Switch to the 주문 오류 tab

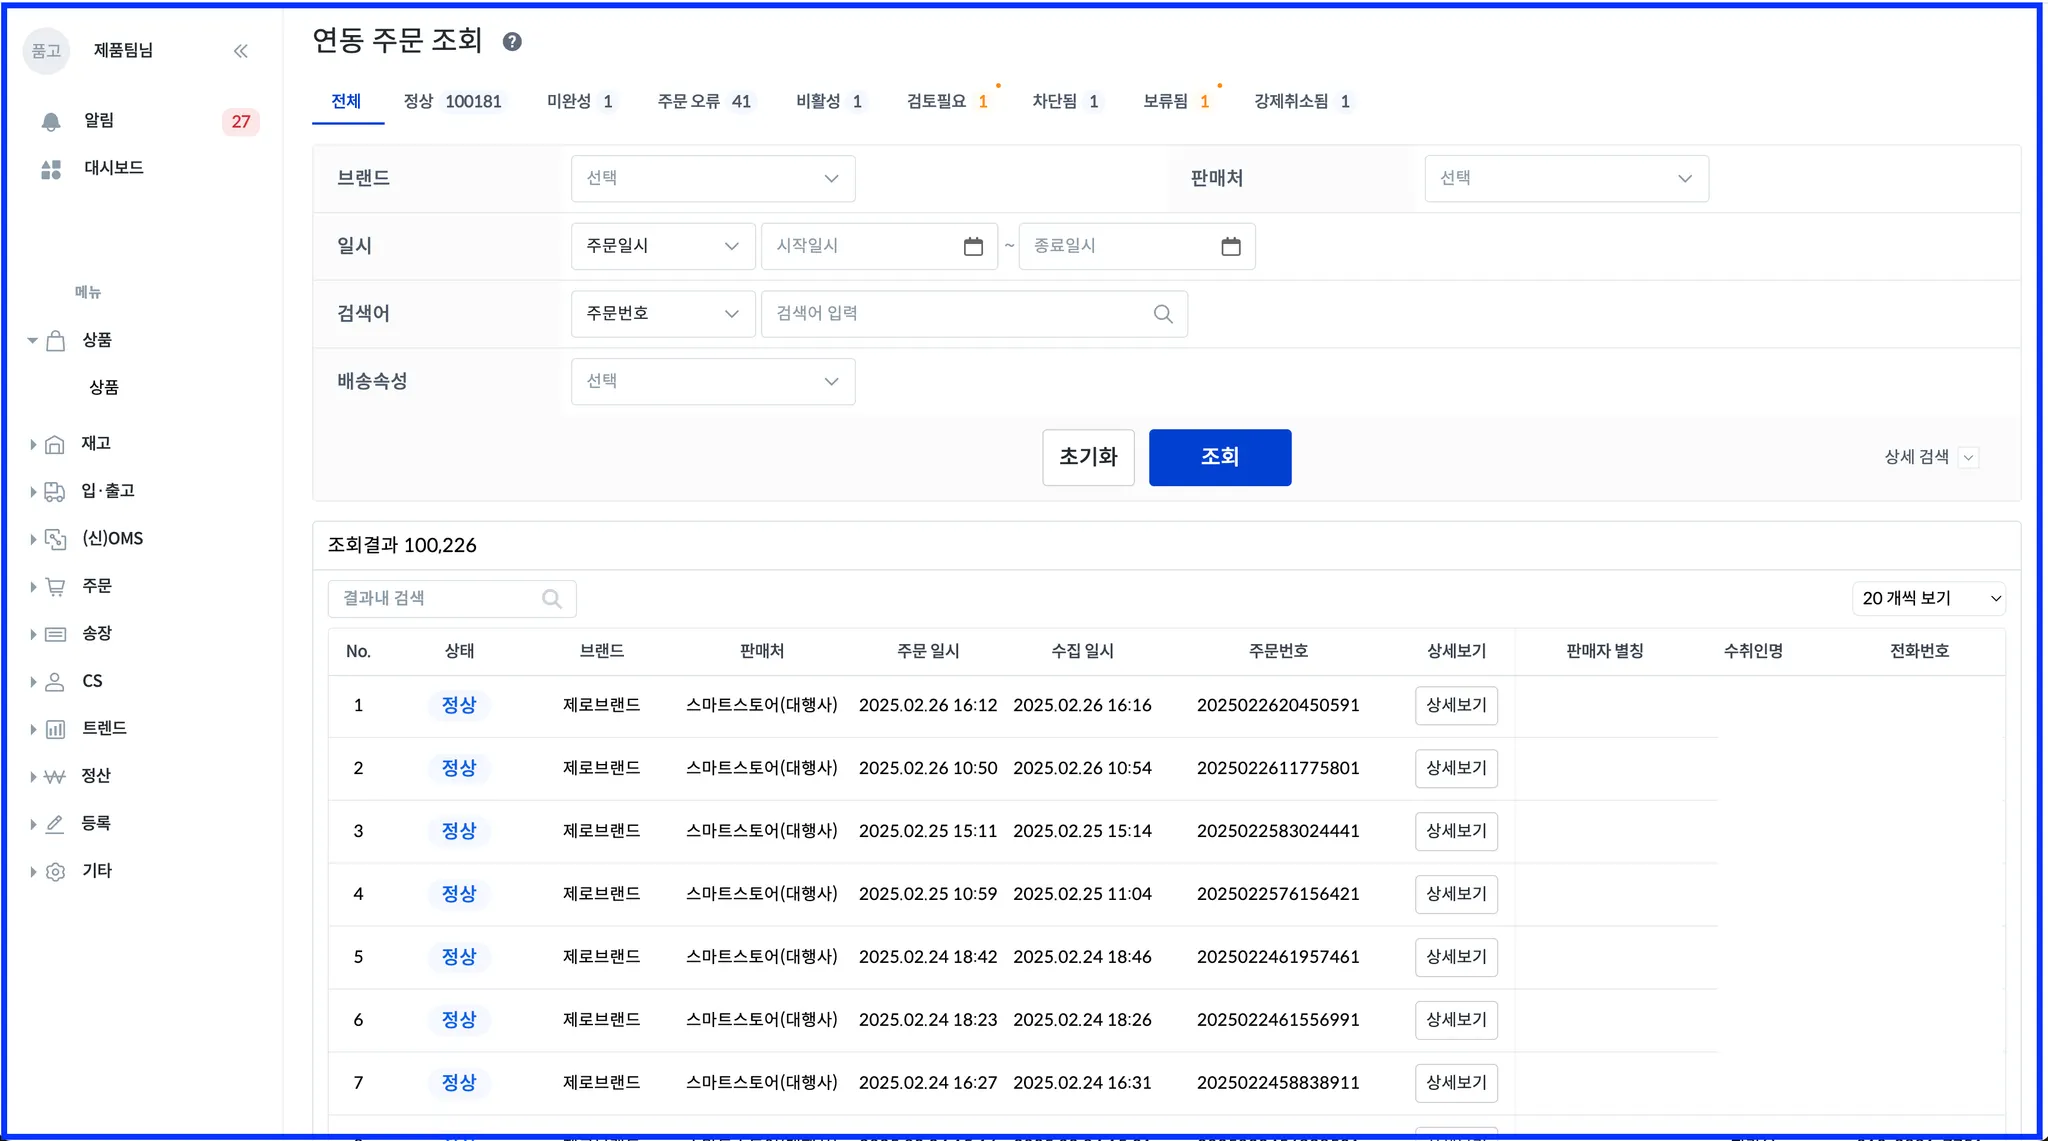coord(703,102)
